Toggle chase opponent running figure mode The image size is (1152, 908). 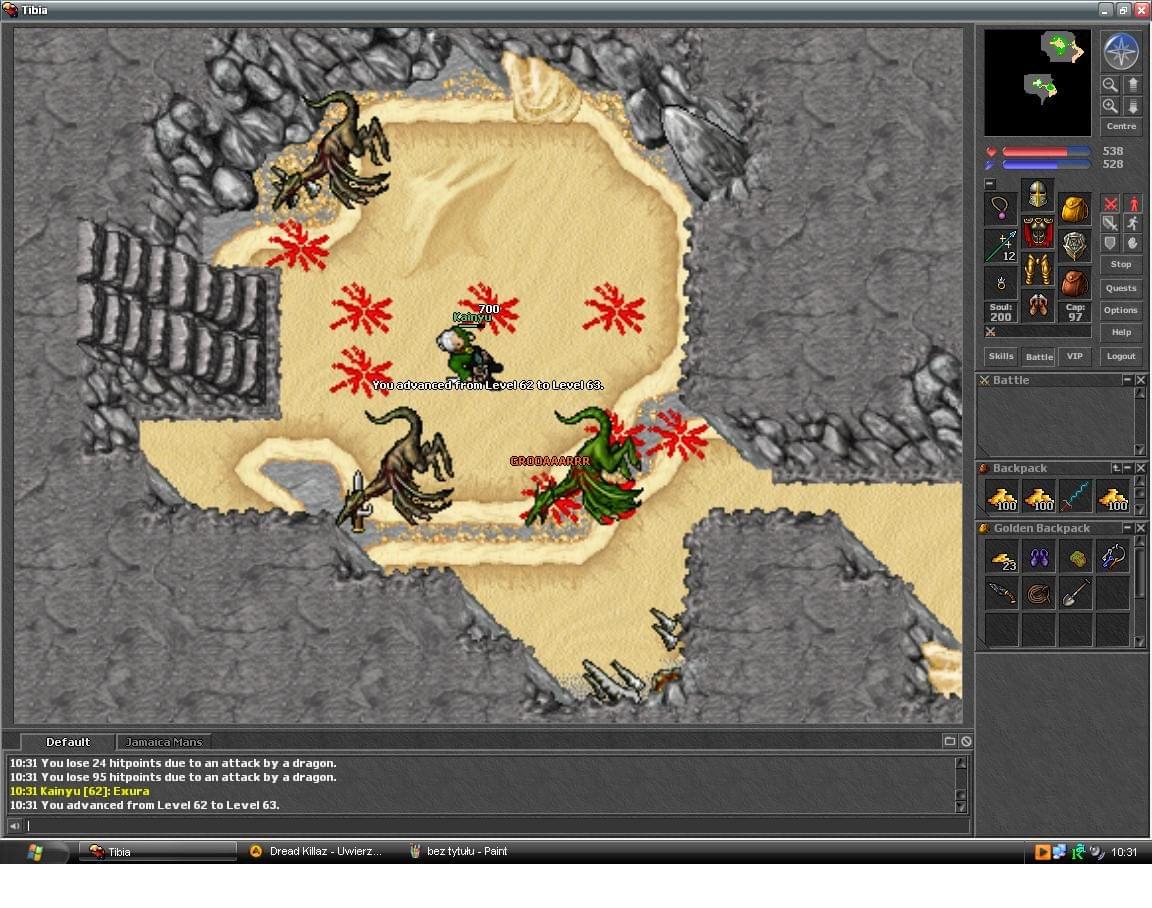pos(1133,223)
